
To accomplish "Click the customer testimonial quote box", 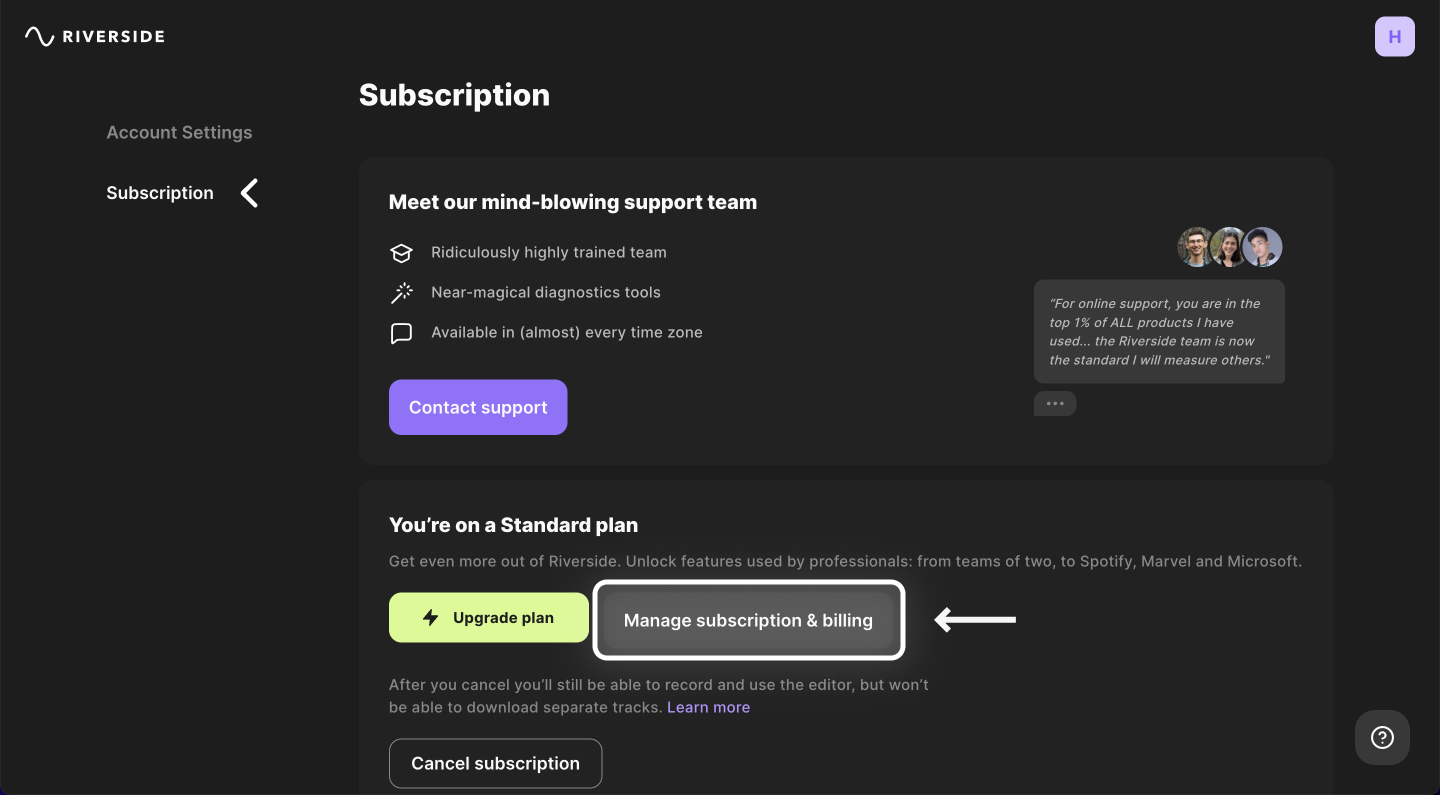I will click(x=1159, y=332).
